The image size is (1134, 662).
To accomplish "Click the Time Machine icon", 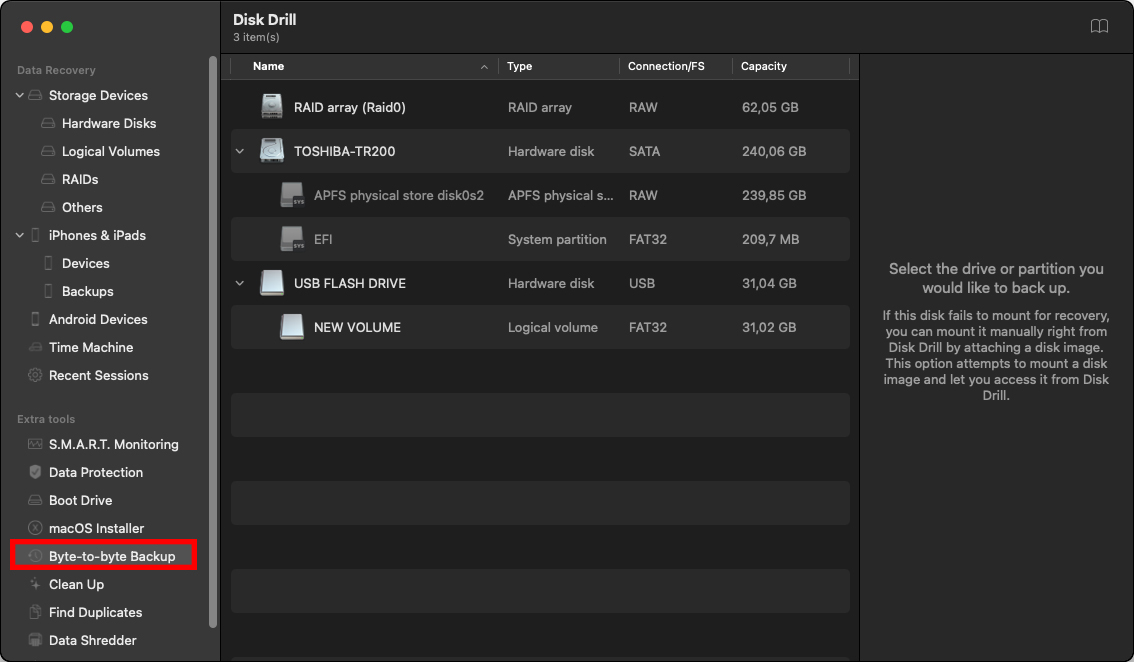I will click(35, 347).
